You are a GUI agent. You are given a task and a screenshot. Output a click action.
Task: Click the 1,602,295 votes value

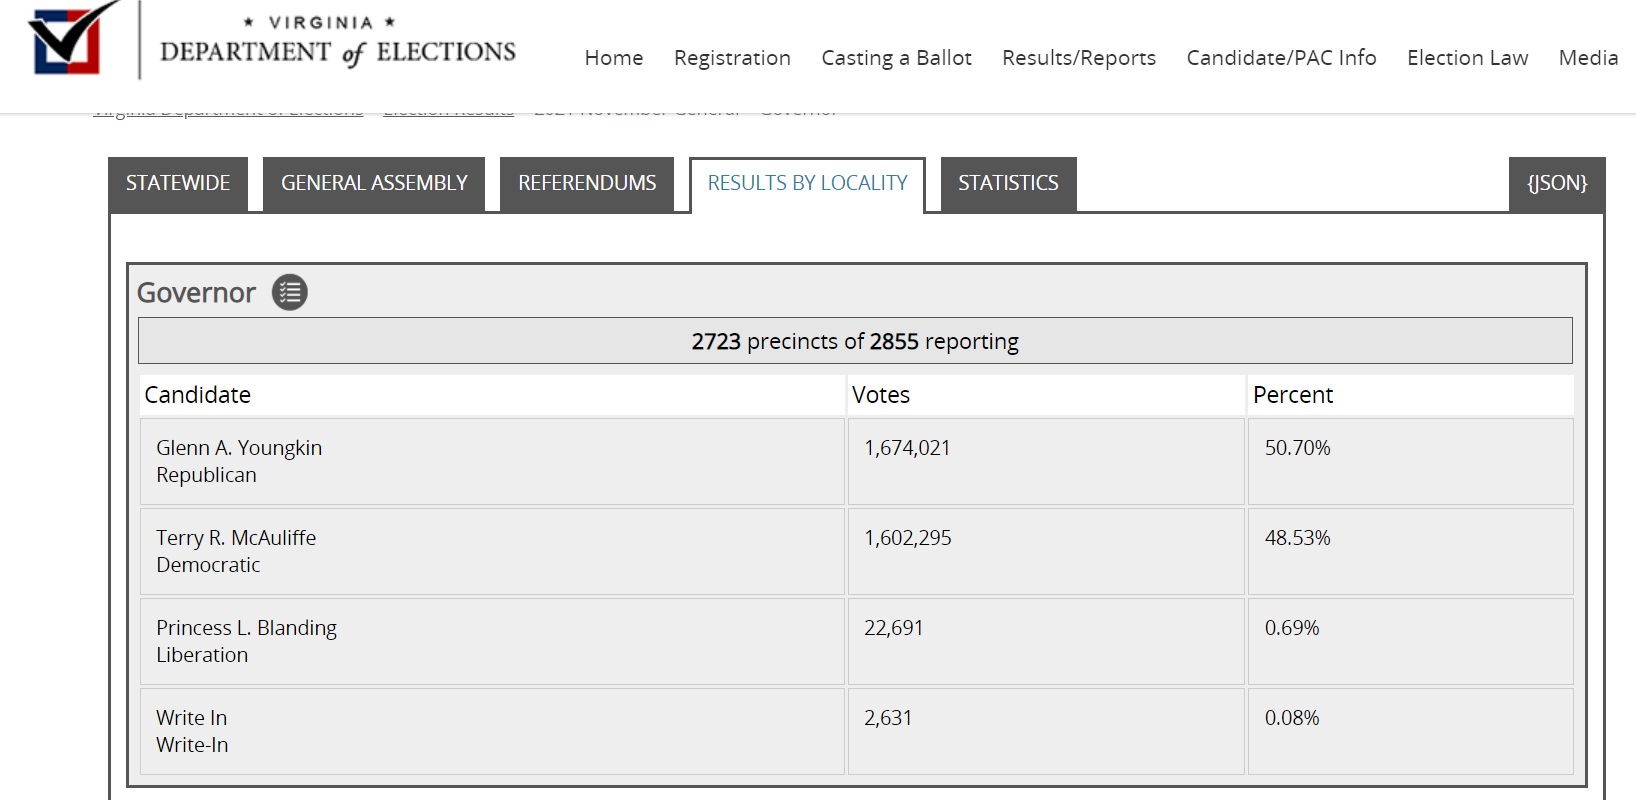click(908, 538)
